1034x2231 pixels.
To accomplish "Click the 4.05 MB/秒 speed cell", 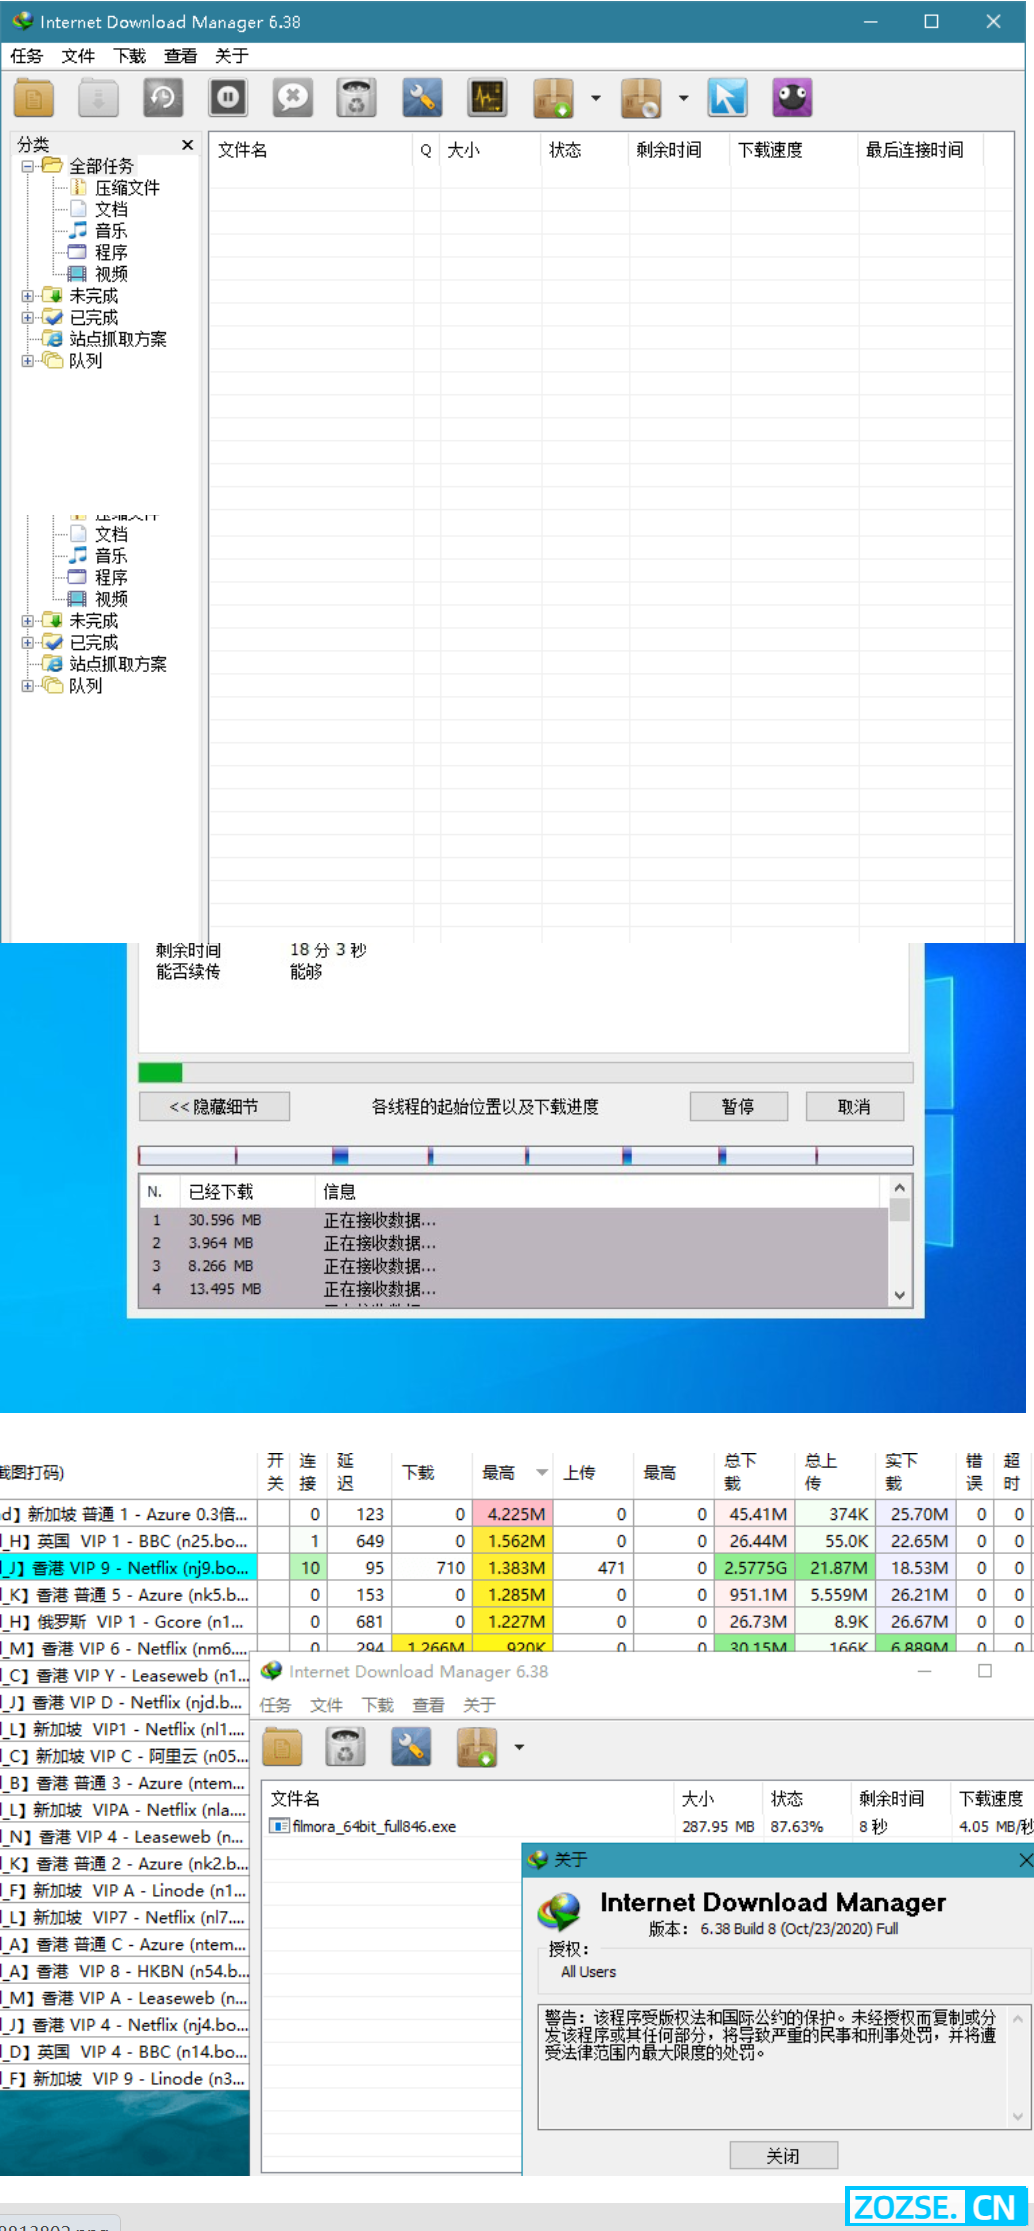I will point(996,1826).
